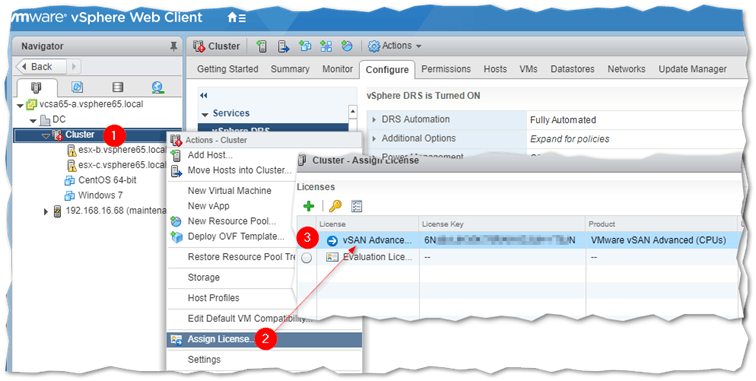756x381 pixels.
Task: Expand Additional Options row
Action: pyautogui.click(x=374, y=138)
